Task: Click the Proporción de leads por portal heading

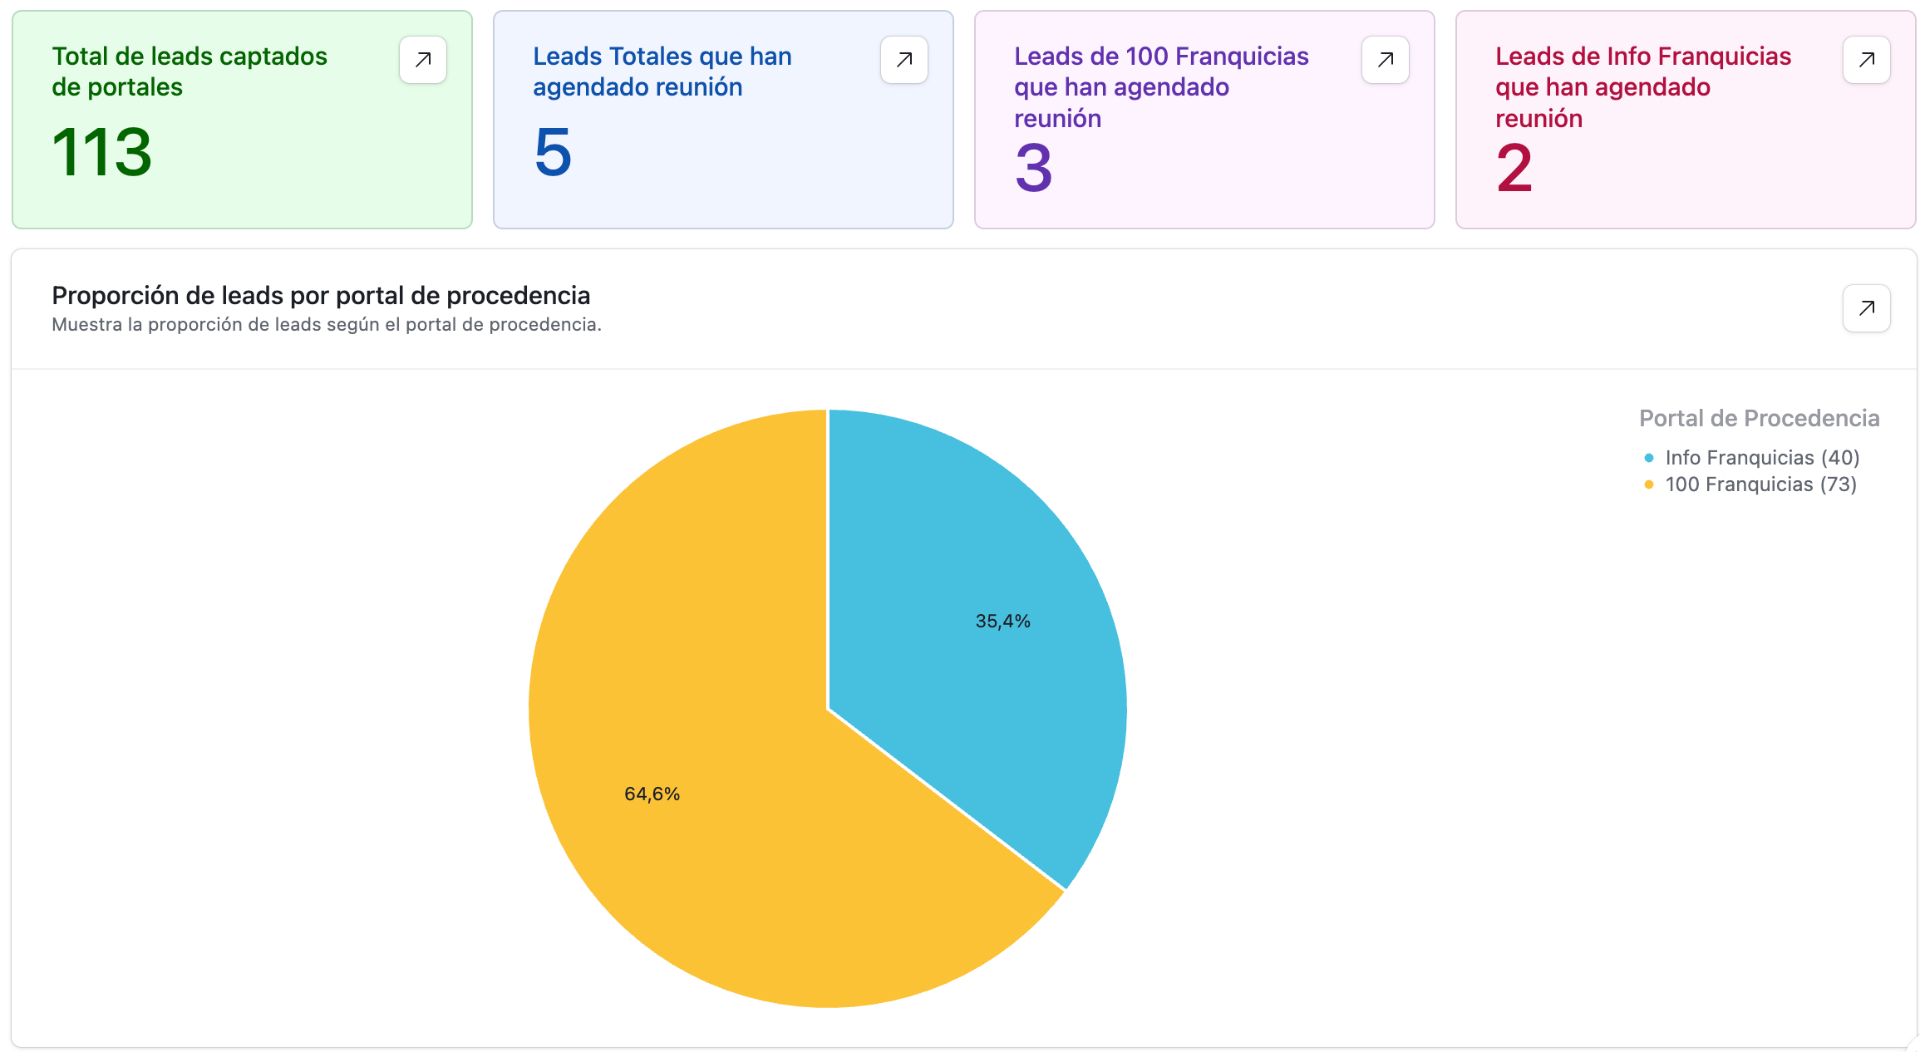Action: [x=321, y=296]
